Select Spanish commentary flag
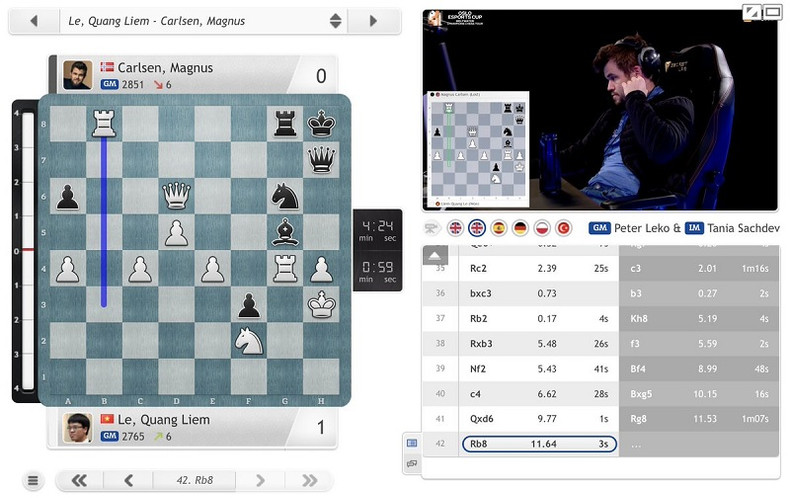 [x=498, y=229]
